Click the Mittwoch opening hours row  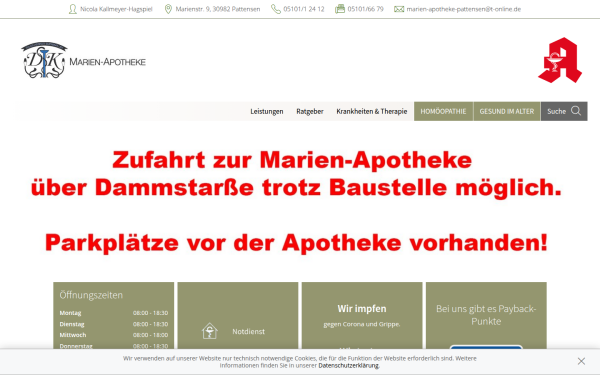[x=114, y=335]
